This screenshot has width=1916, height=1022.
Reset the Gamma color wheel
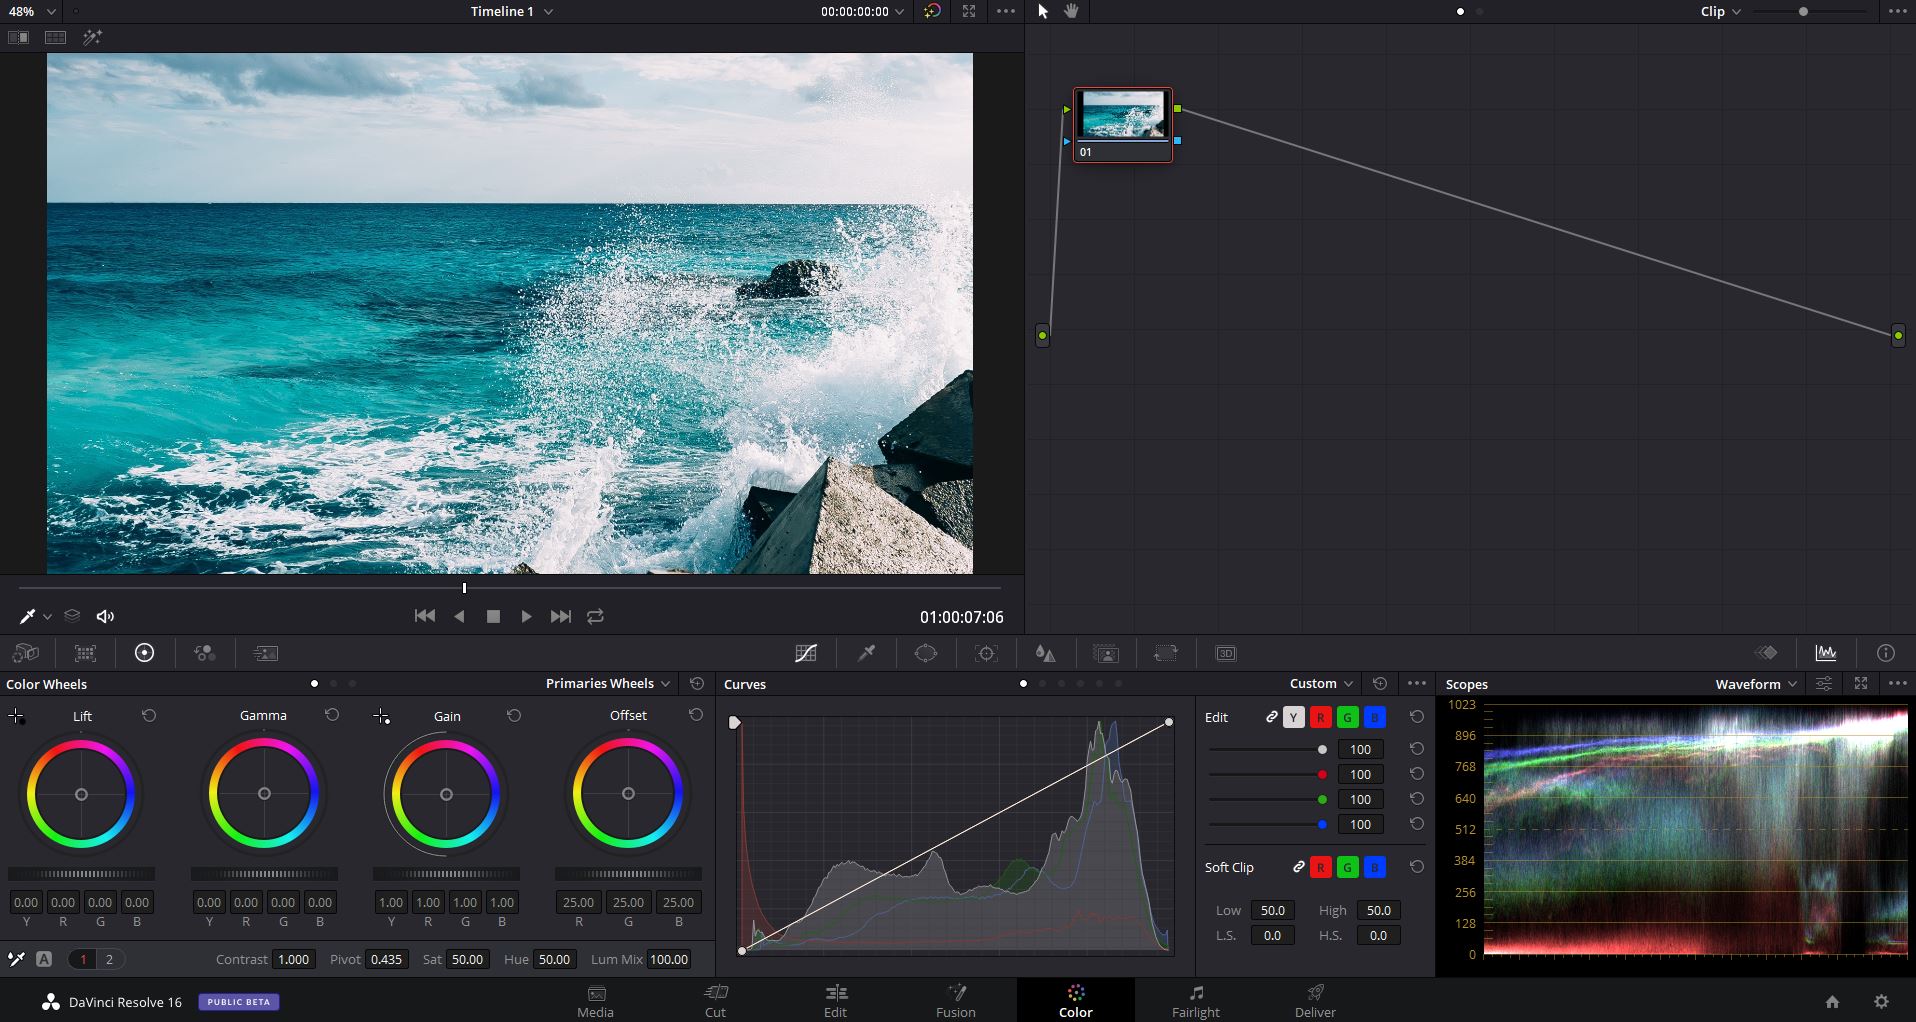pos(331,716)
